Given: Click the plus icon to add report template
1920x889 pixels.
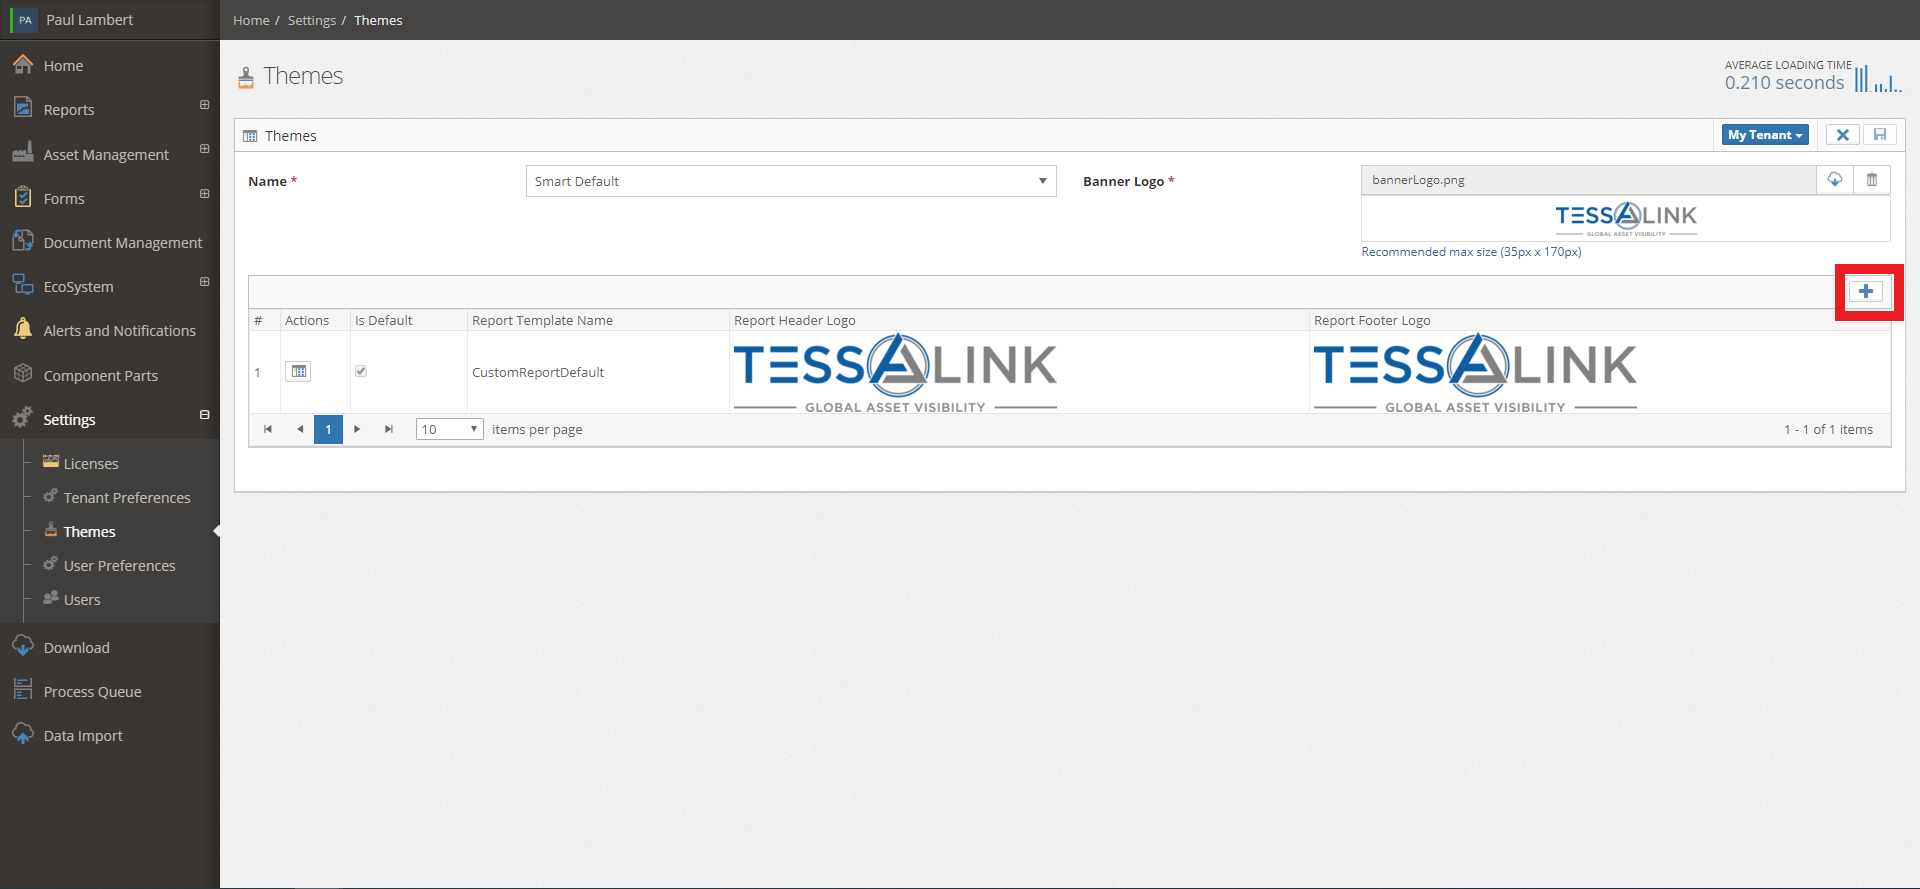Looking at the screenshot, I should 1865,291.
